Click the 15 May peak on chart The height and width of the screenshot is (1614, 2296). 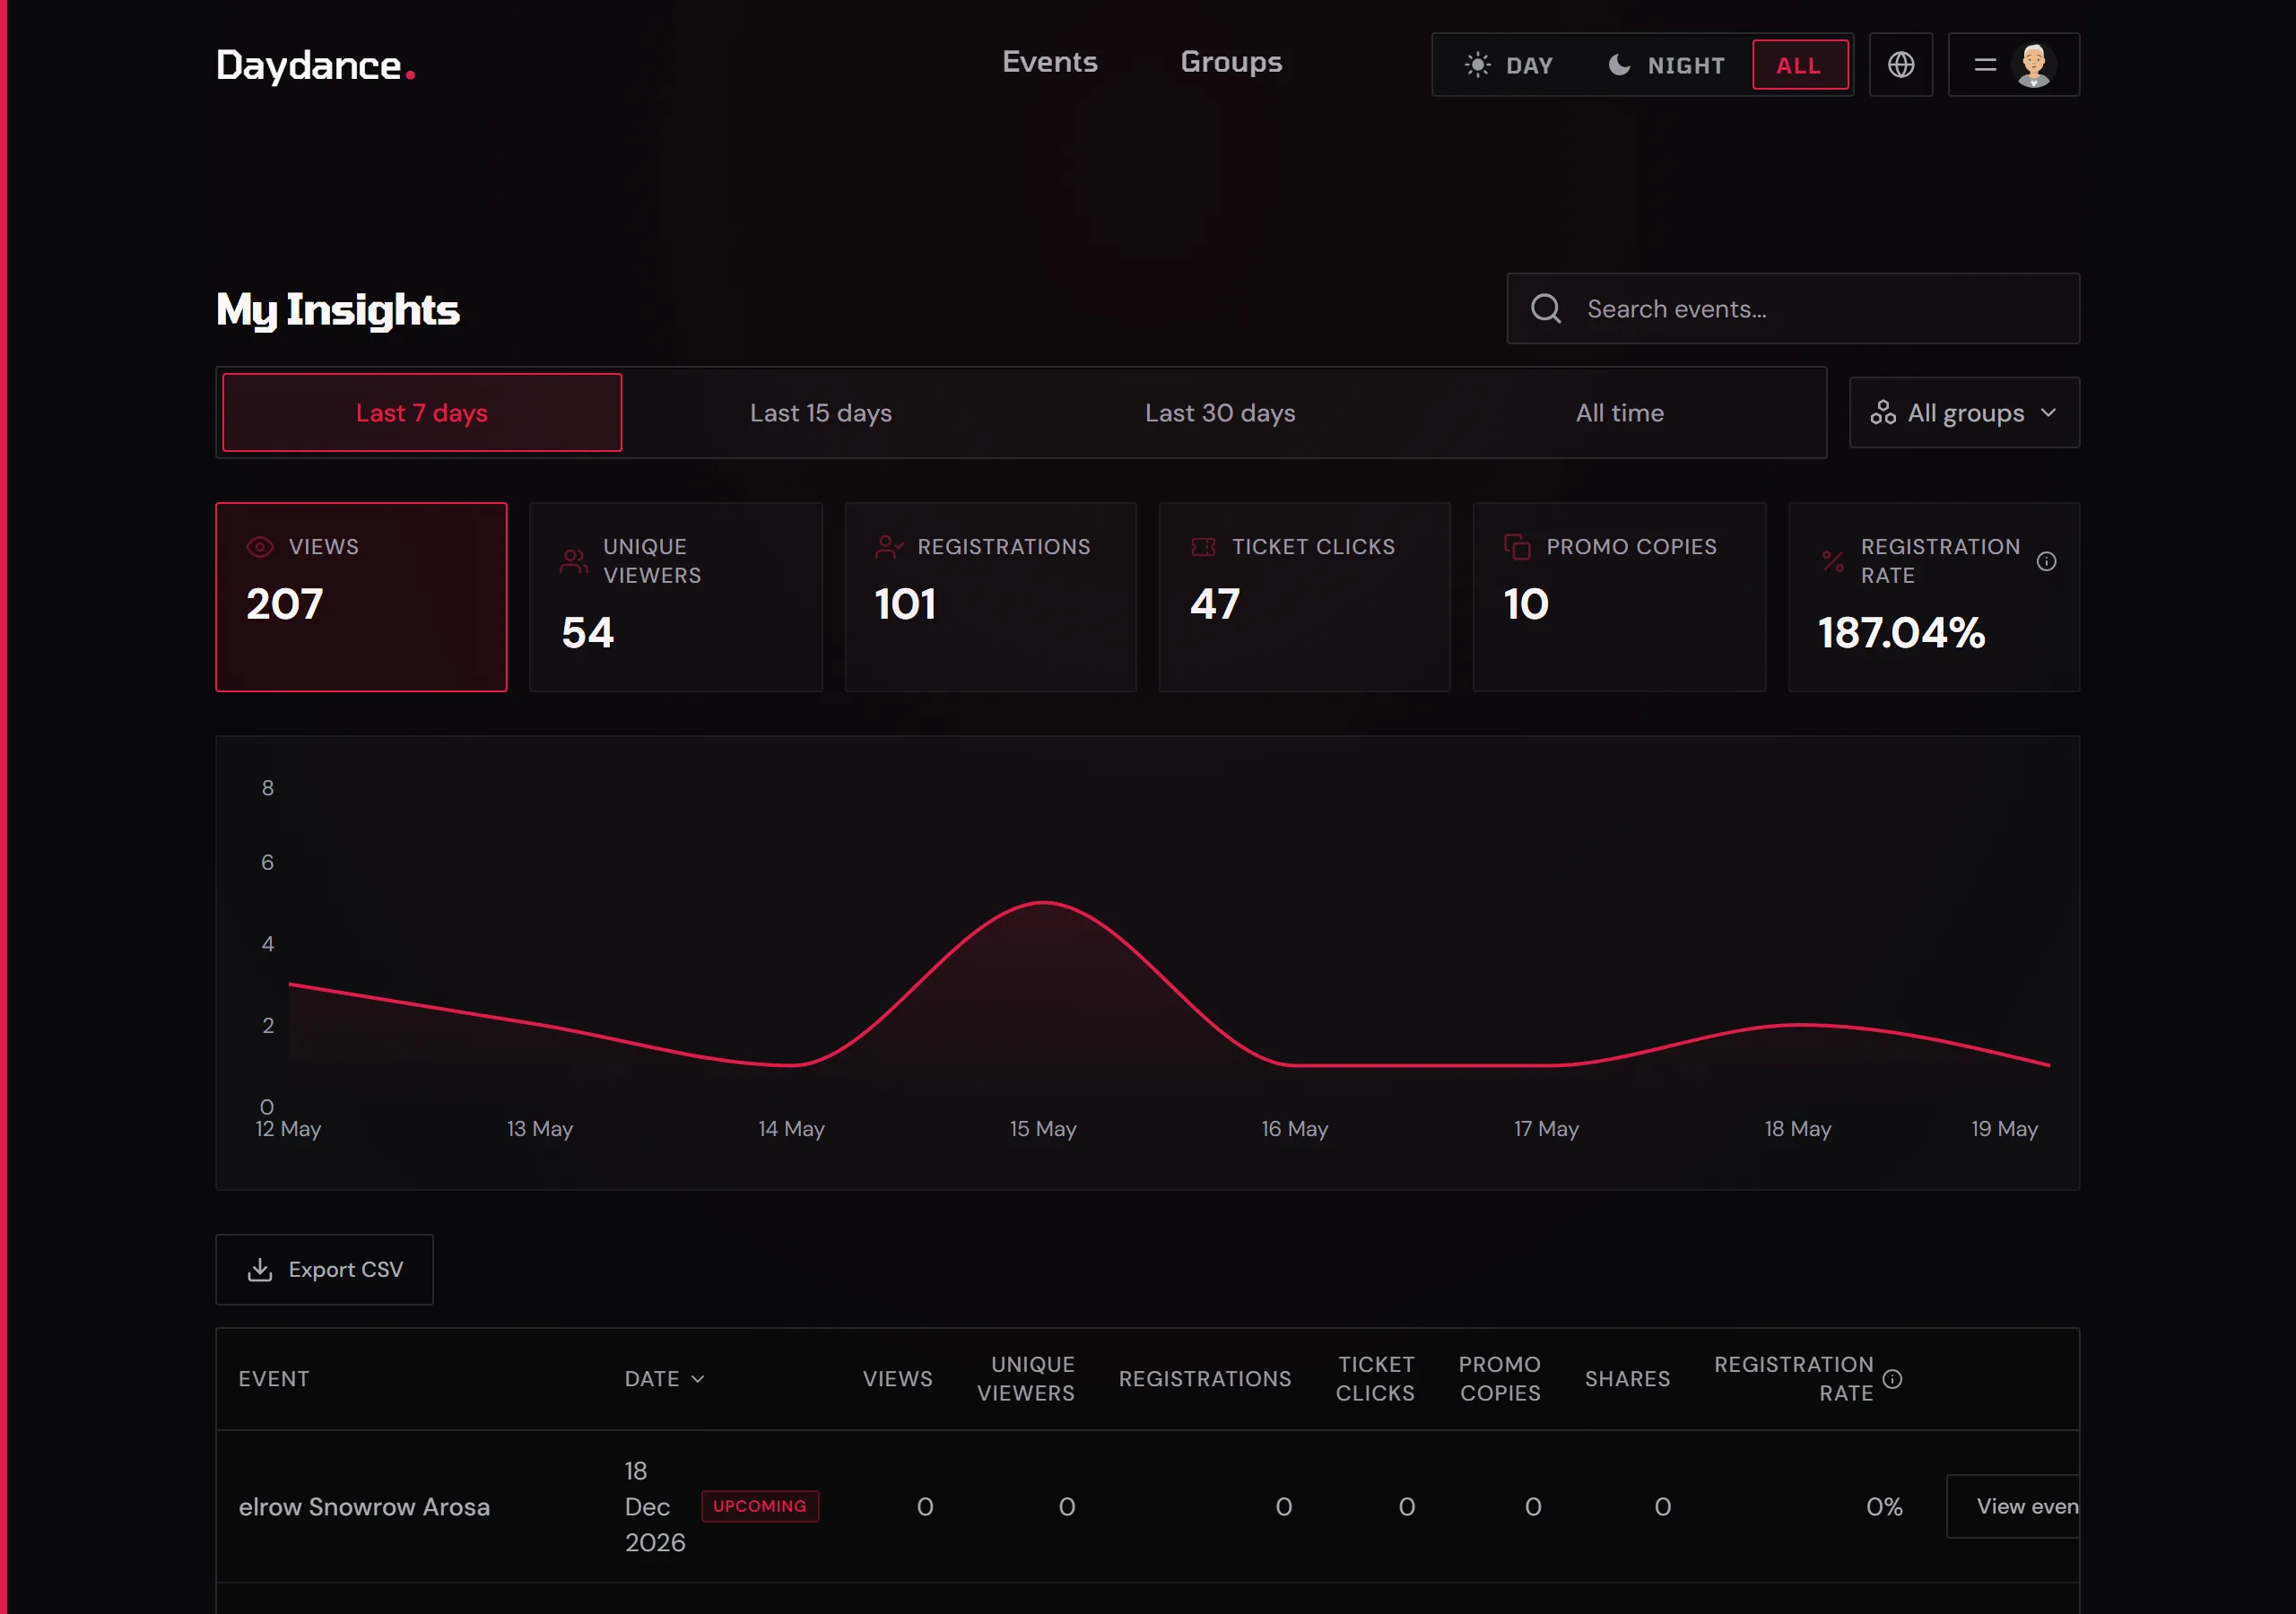click(1043, 903)
